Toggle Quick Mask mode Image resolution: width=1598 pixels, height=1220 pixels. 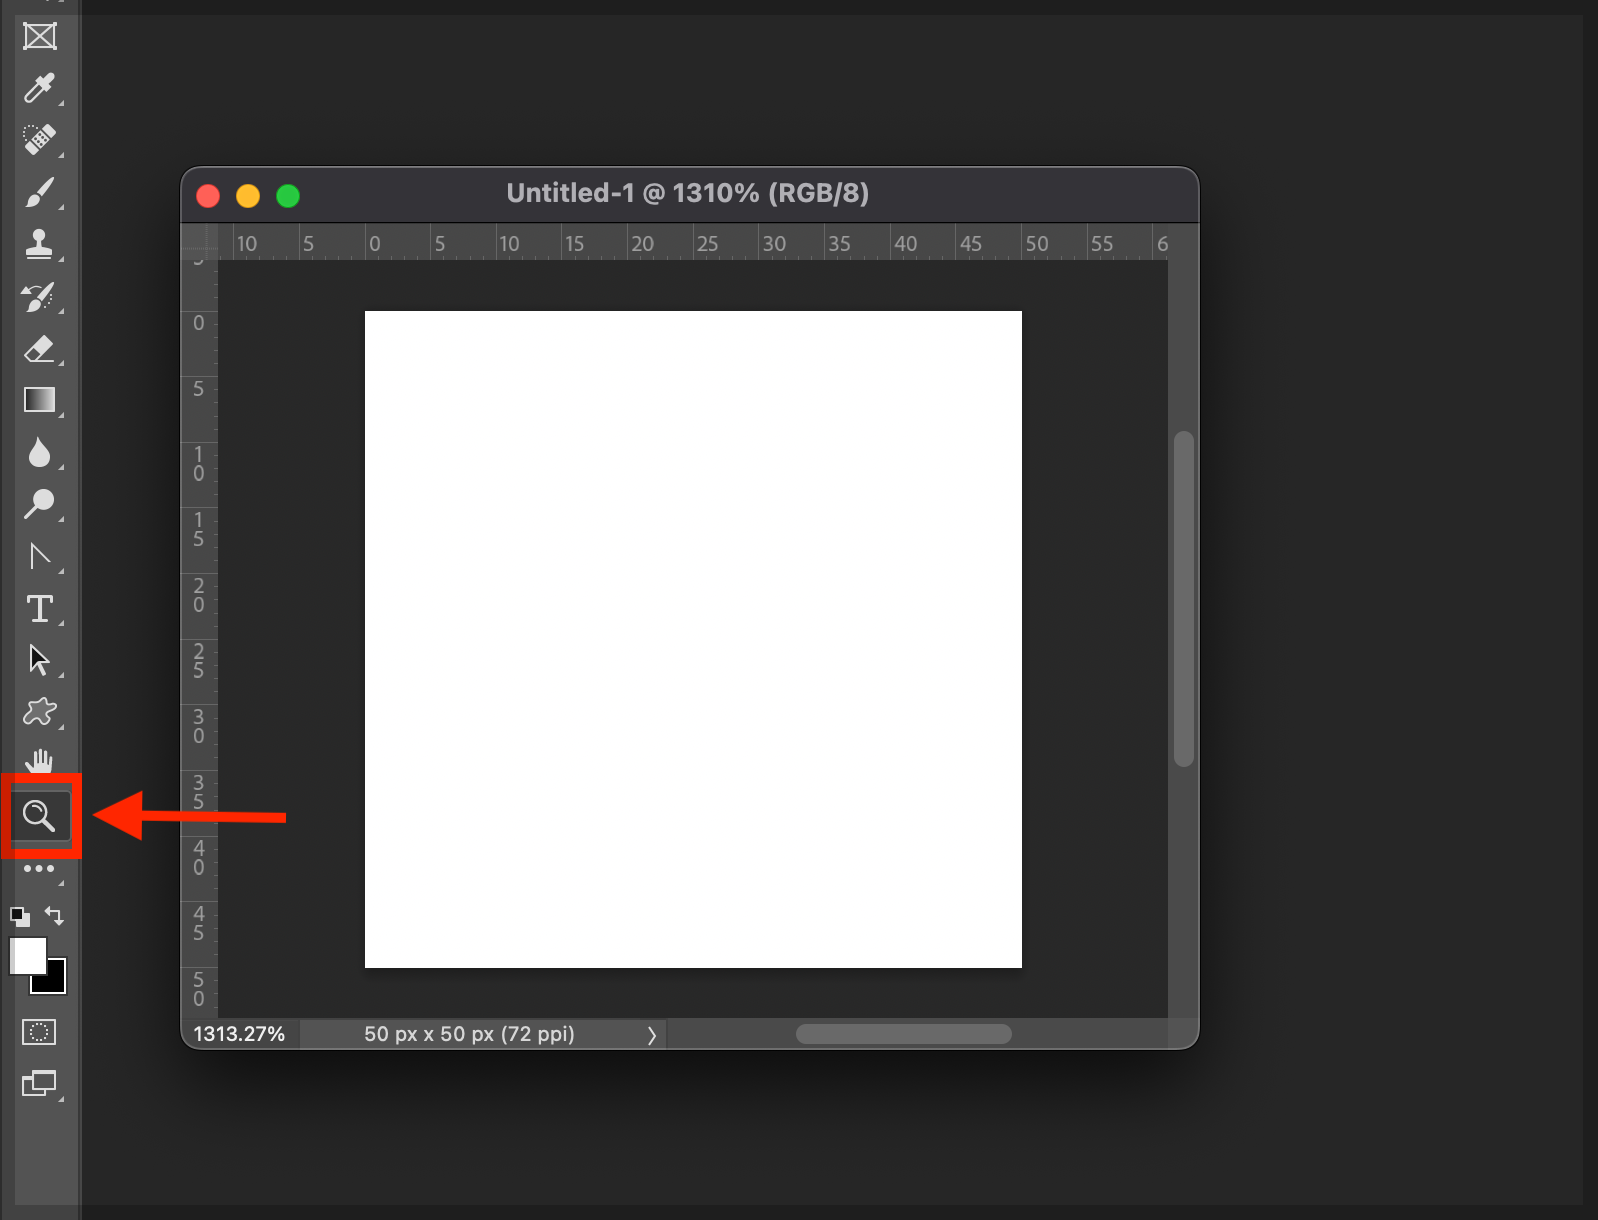click(39, 1032)
